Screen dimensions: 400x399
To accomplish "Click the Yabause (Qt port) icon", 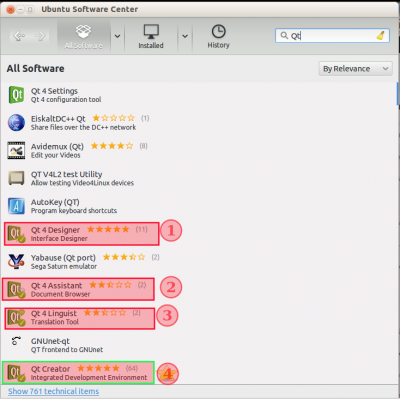I will [16, 262].
